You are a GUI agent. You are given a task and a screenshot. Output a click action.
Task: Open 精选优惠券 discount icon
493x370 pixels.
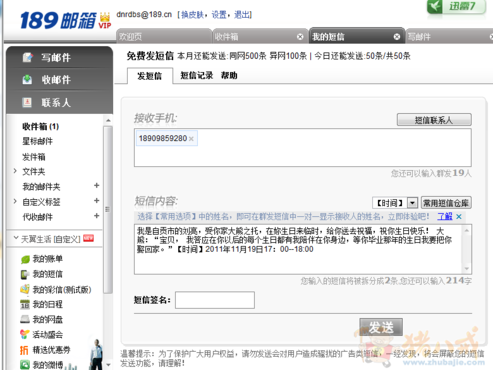pos(24,350)
